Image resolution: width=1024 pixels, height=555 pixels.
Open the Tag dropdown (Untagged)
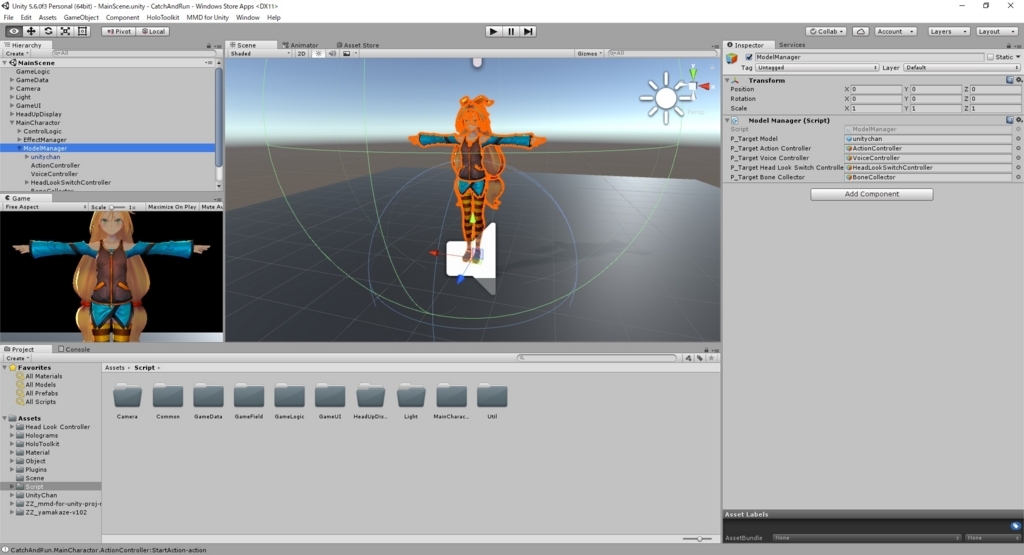817,67
